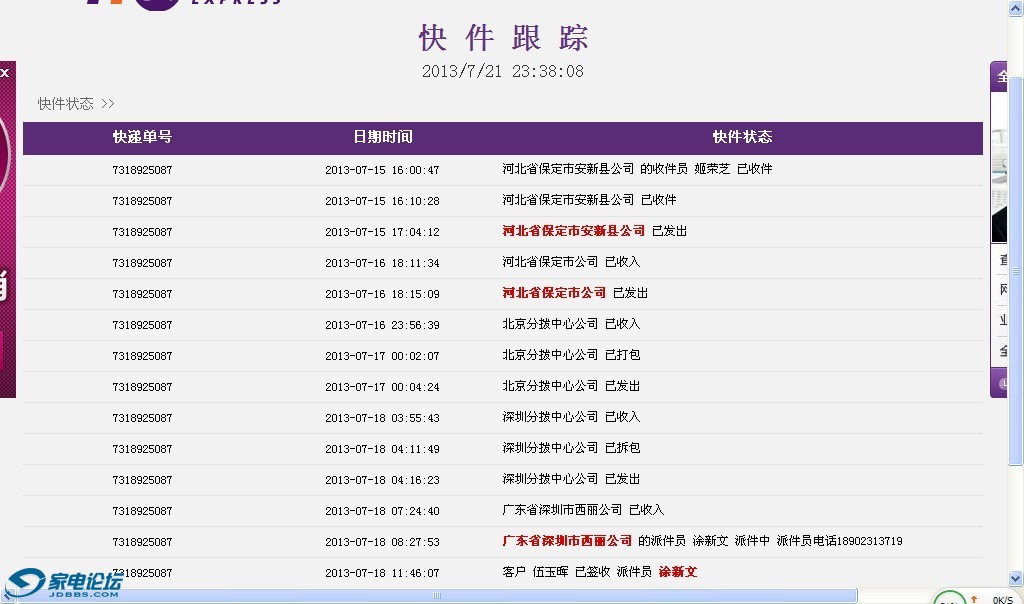Image resolution: width=1024 pixels, height=604 pixels.
Task: Click the 快件状态 column header
Action: (x=742, y=137)
